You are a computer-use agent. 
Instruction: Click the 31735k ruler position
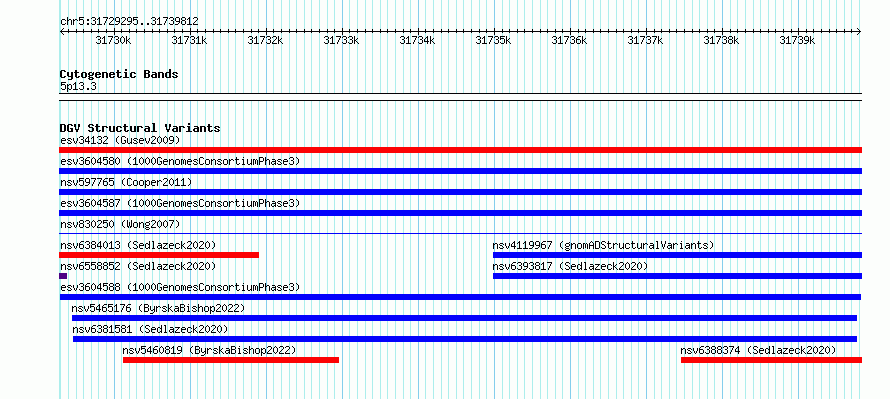coord(494,40)
